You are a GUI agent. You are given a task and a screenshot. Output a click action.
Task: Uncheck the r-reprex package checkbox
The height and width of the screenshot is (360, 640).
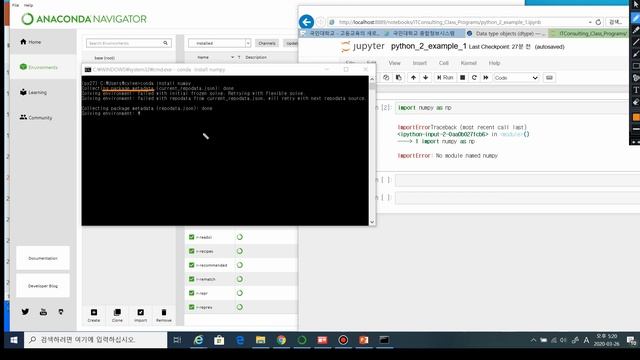point(191,307)
